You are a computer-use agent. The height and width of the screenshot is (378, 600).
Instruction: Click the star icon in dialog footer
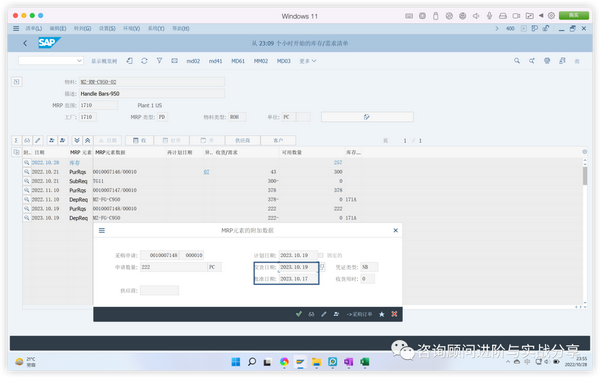pos(382,314)
